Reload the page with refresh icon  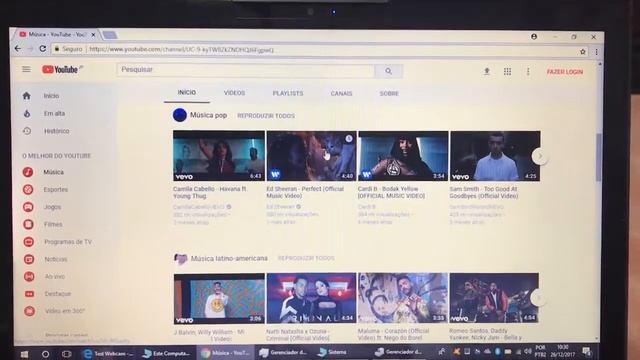point(42,49)
